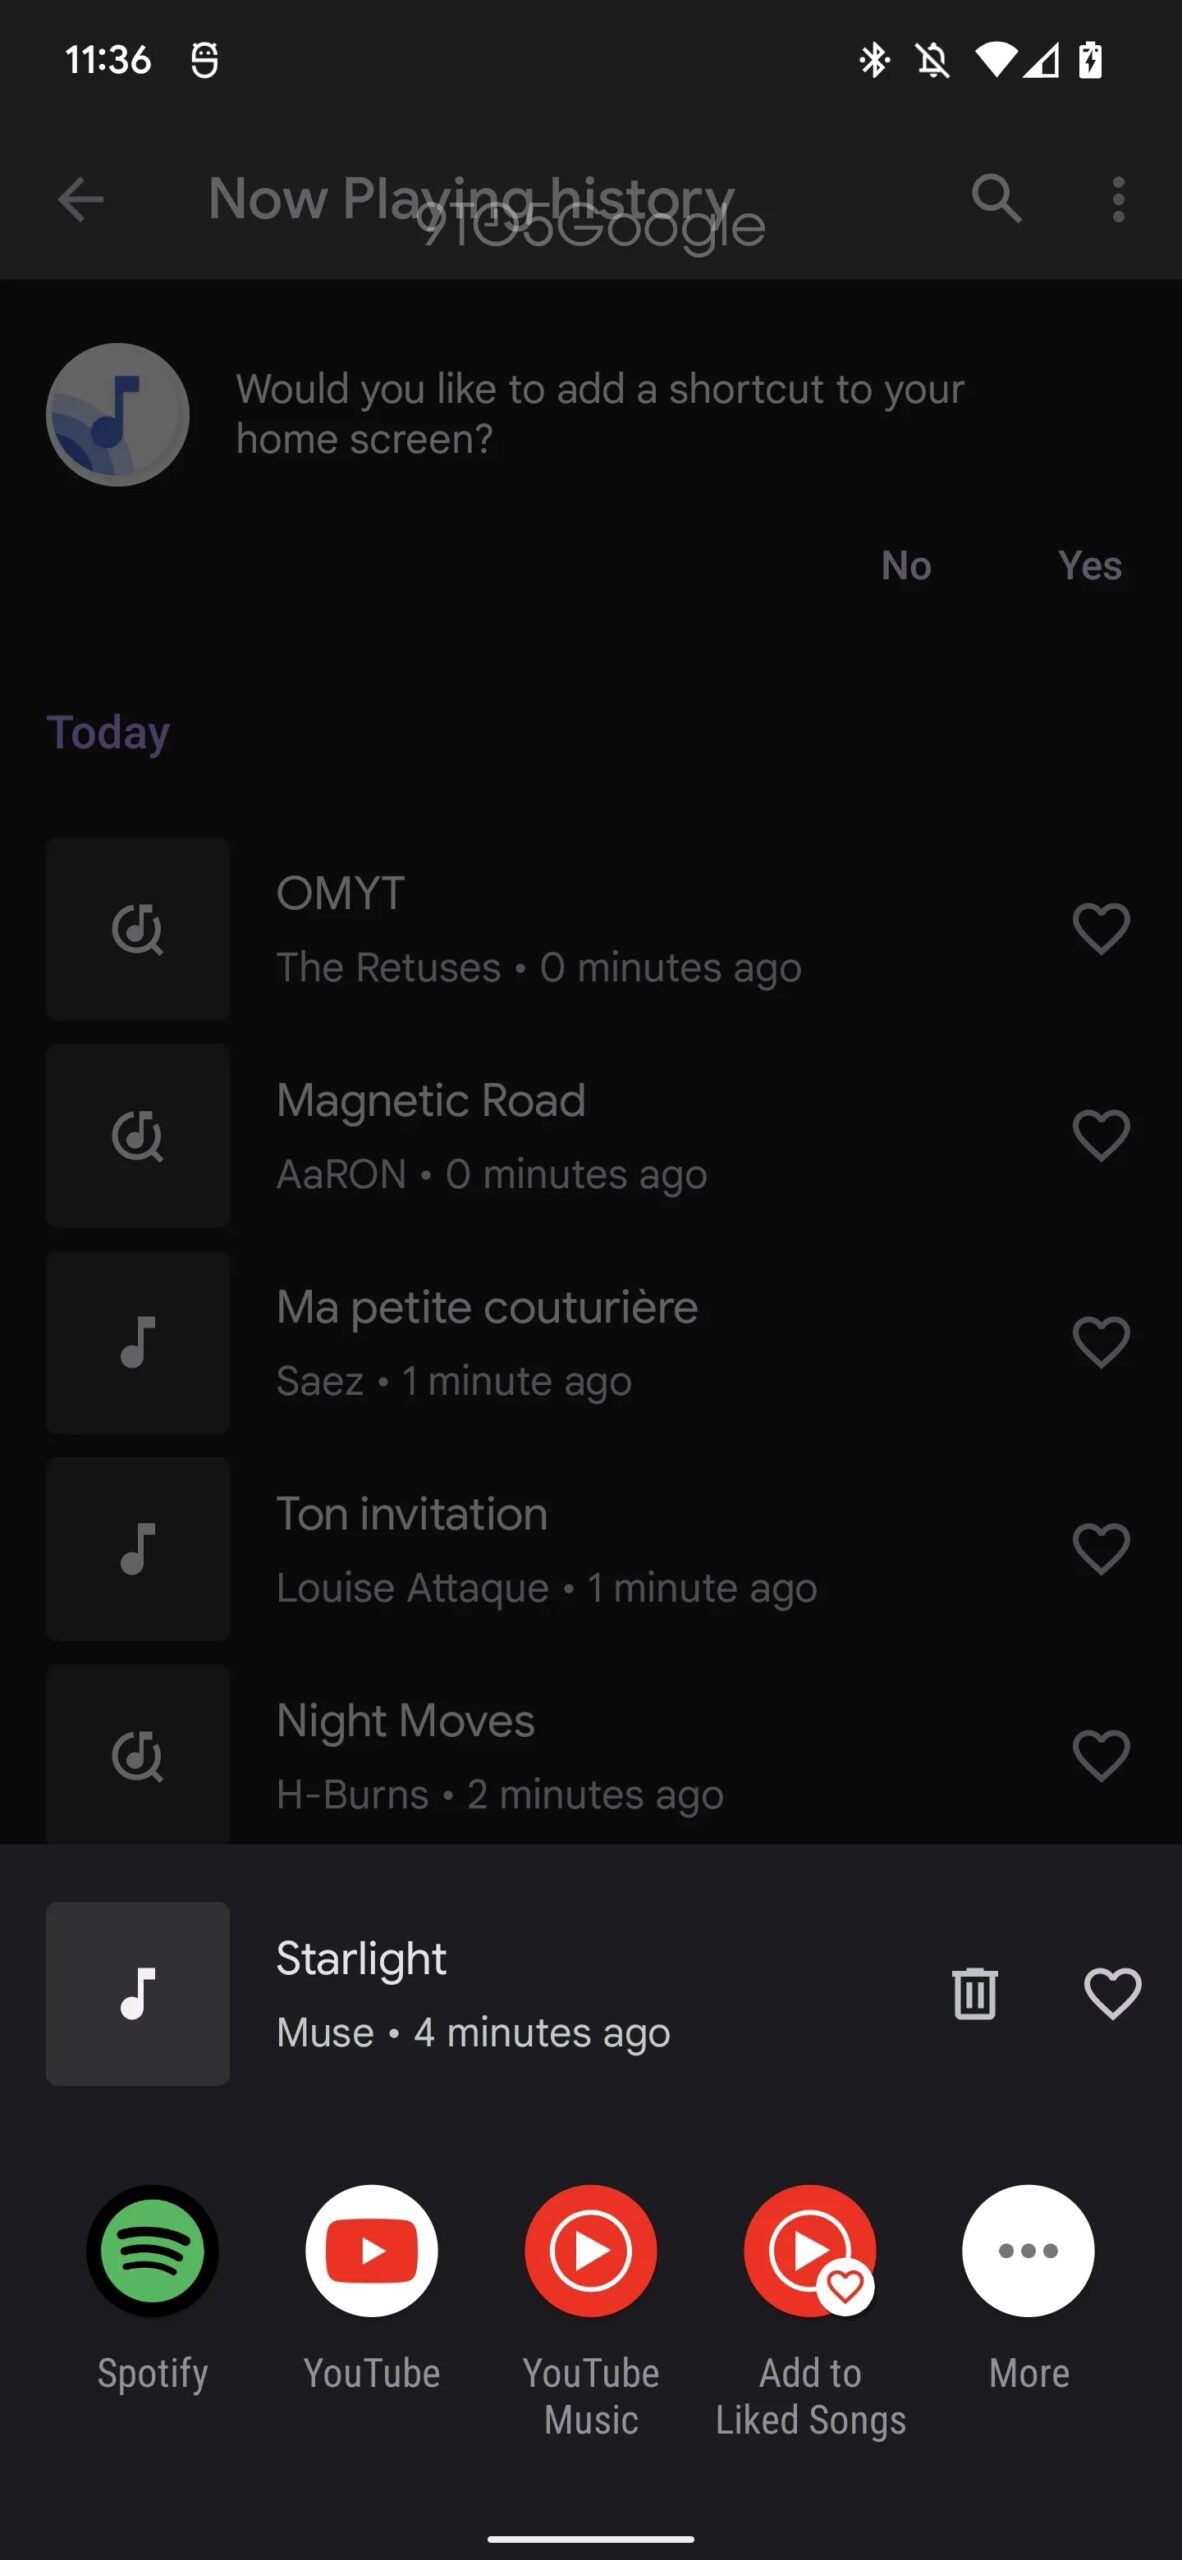
Task: Favorite OMYT with its heart
Action: coord(1101,928)
